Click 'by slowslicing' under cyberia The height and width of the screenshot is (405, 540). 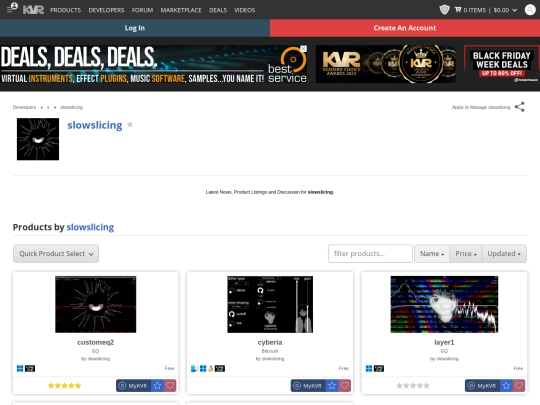click(270, 359)
